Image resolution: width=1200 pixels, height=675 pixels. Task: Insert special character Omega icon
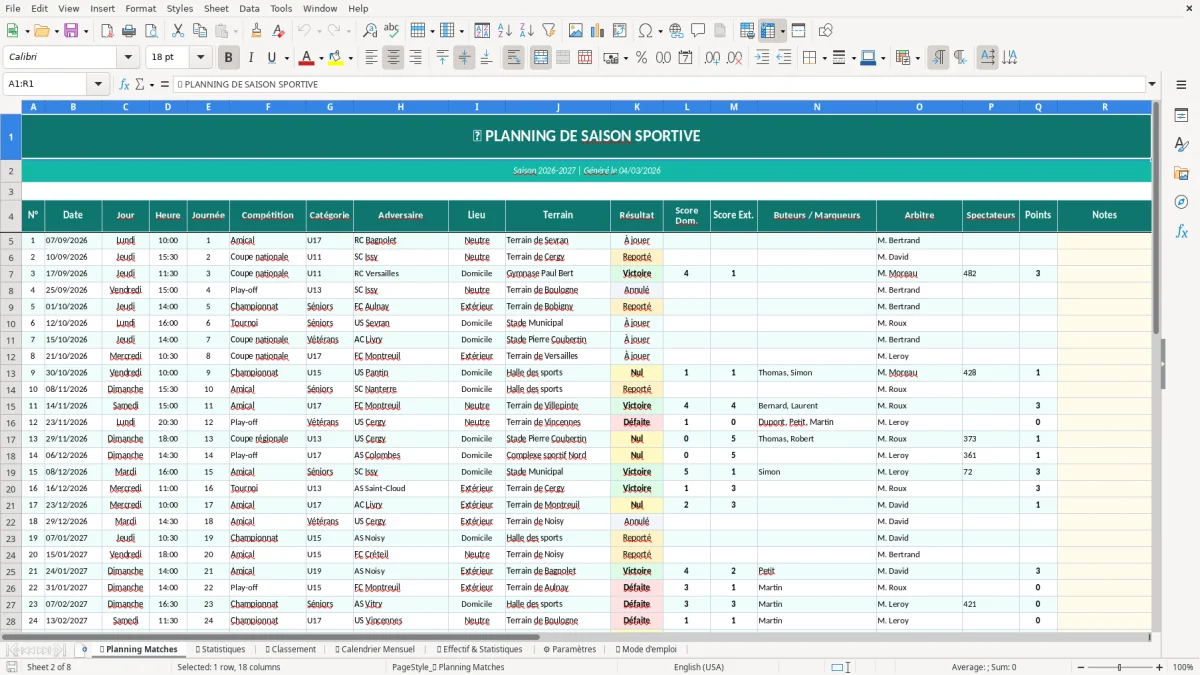coord(645,31)
